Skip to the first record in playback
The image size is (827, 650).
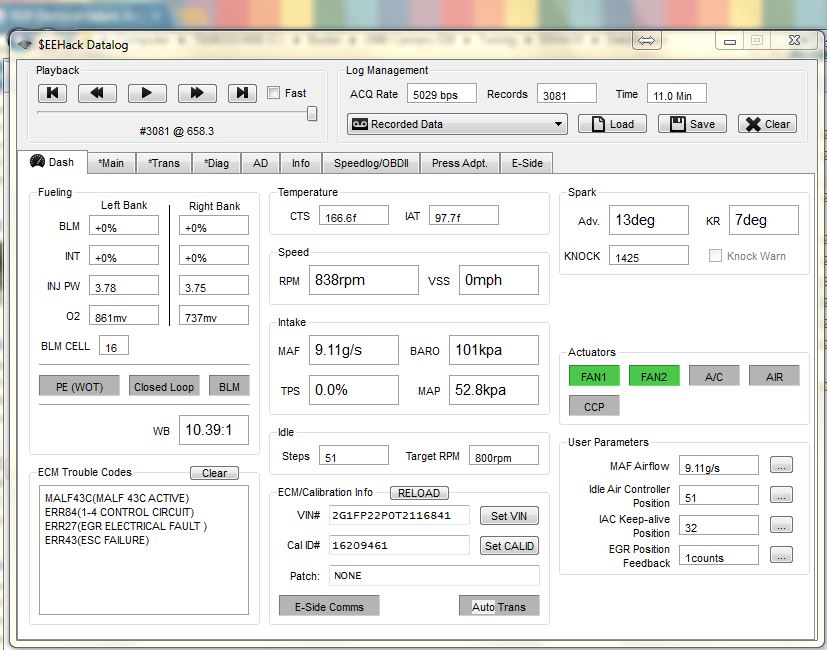click(53, 93)
